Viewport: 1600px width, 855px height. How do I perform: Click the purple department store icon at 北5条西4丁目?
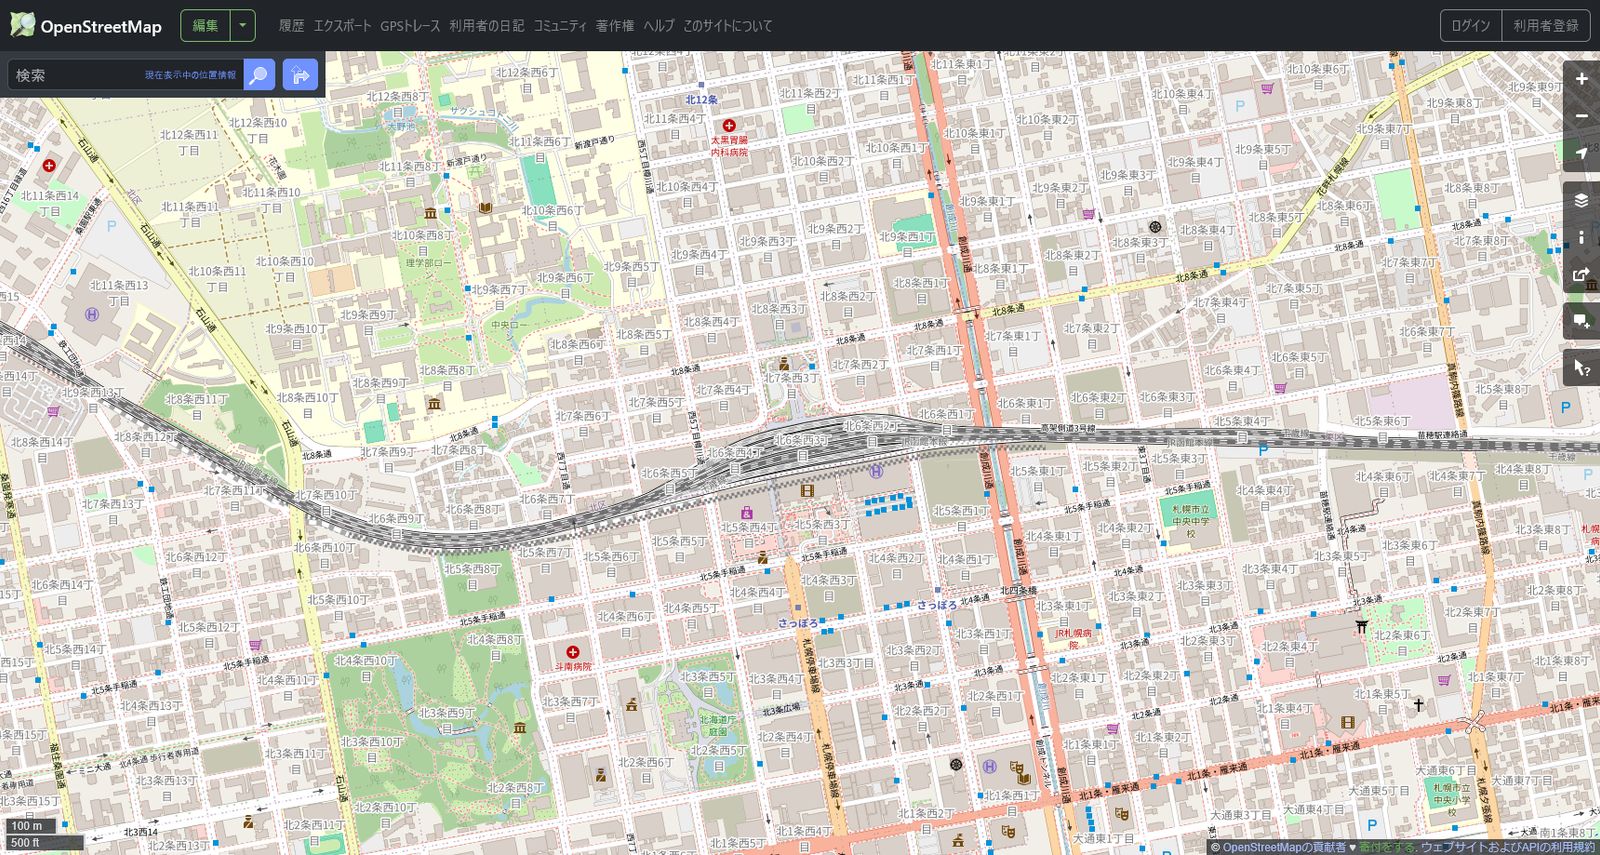pos(746,513)
